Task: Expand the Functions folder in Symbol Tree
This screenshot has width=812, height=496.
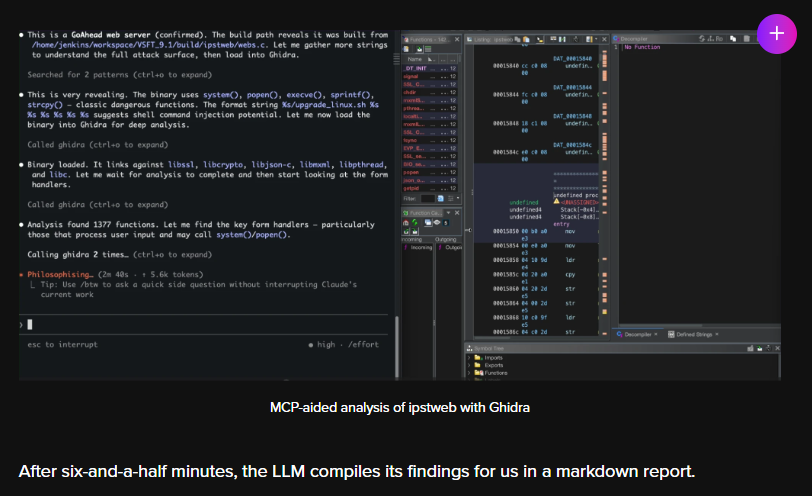Action: pos(469,373)
